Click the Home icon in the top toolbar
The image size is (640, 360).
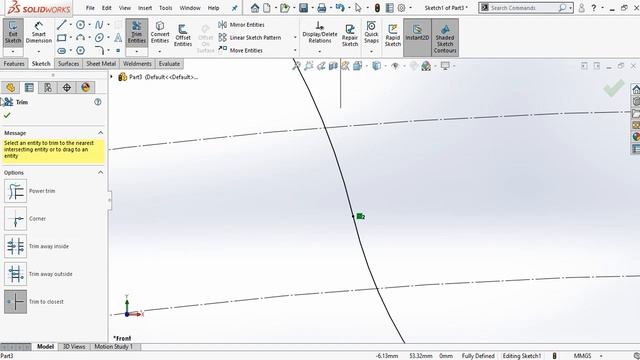[x=255, y=8]
